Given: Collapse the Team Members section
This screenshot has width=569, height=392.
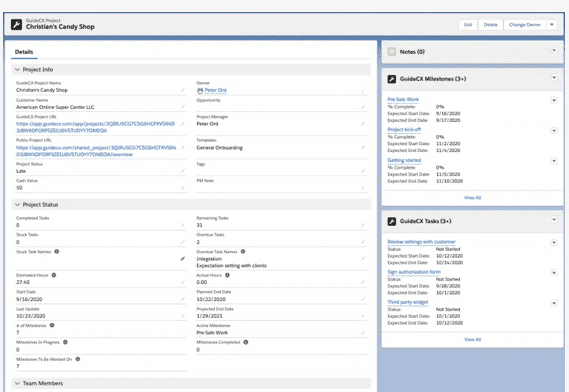Looking at the screenshot, I should tap(17, 383).
